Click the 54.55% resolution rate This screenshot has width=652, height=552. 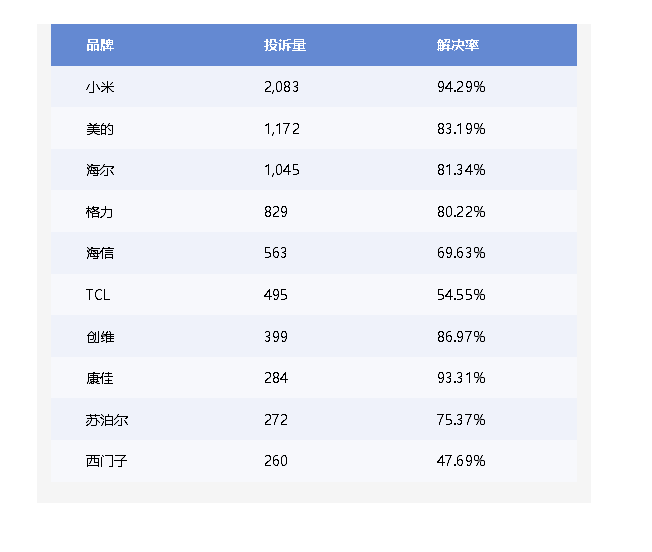point(461,295)
